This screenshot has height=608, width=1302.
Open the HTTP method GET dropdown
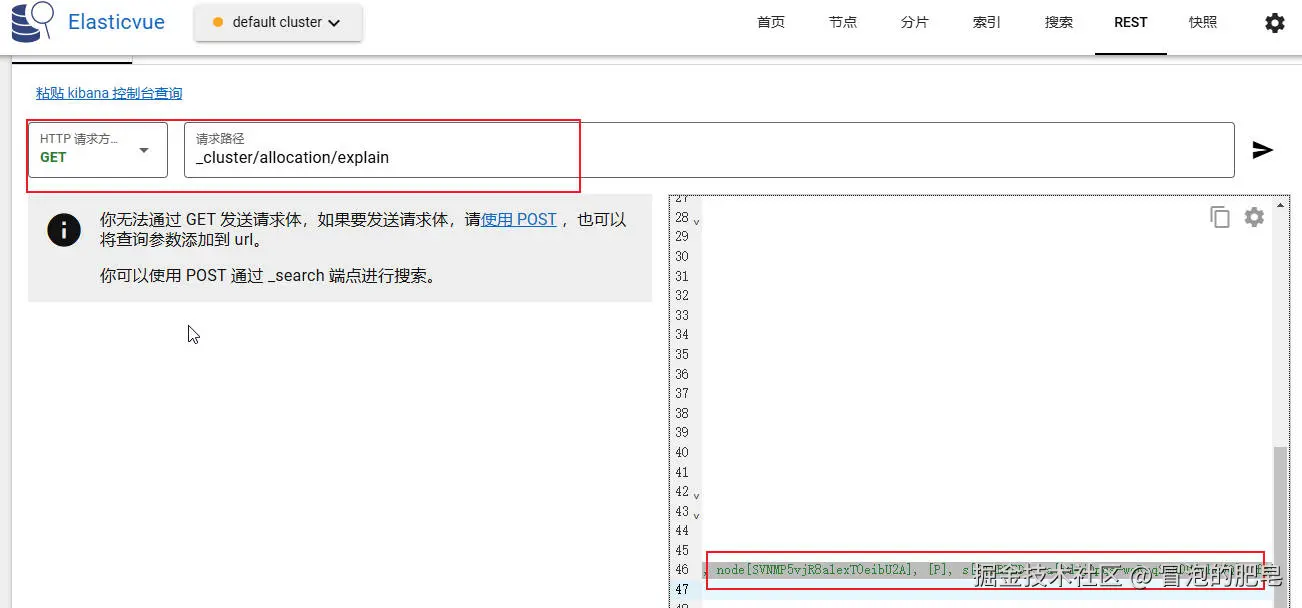click(x=97, y=150)
